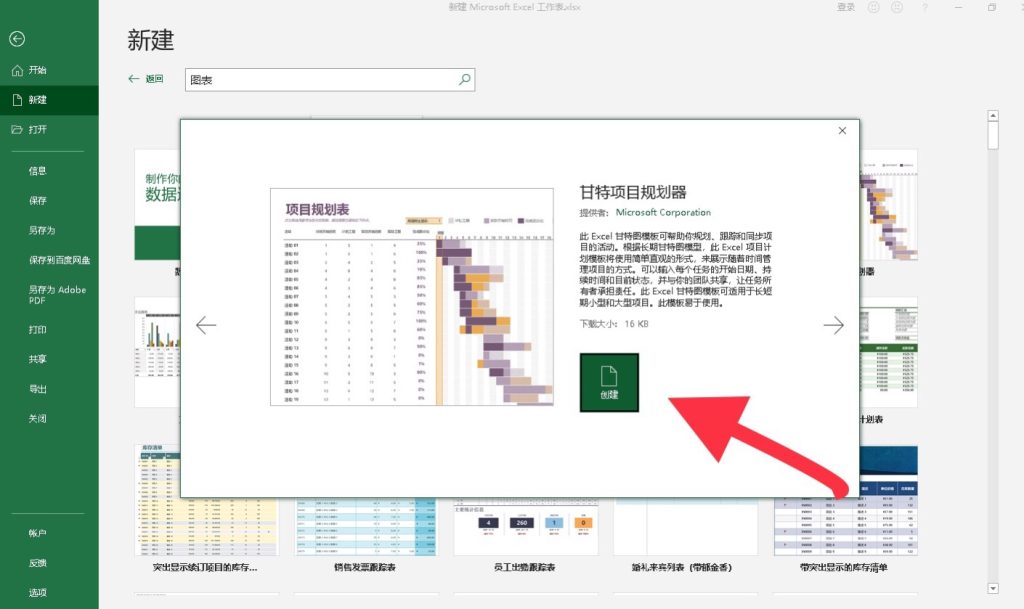Click the smiley face feedback icon
Viewport: 1024px width, 609px height.
click(874, 7)
